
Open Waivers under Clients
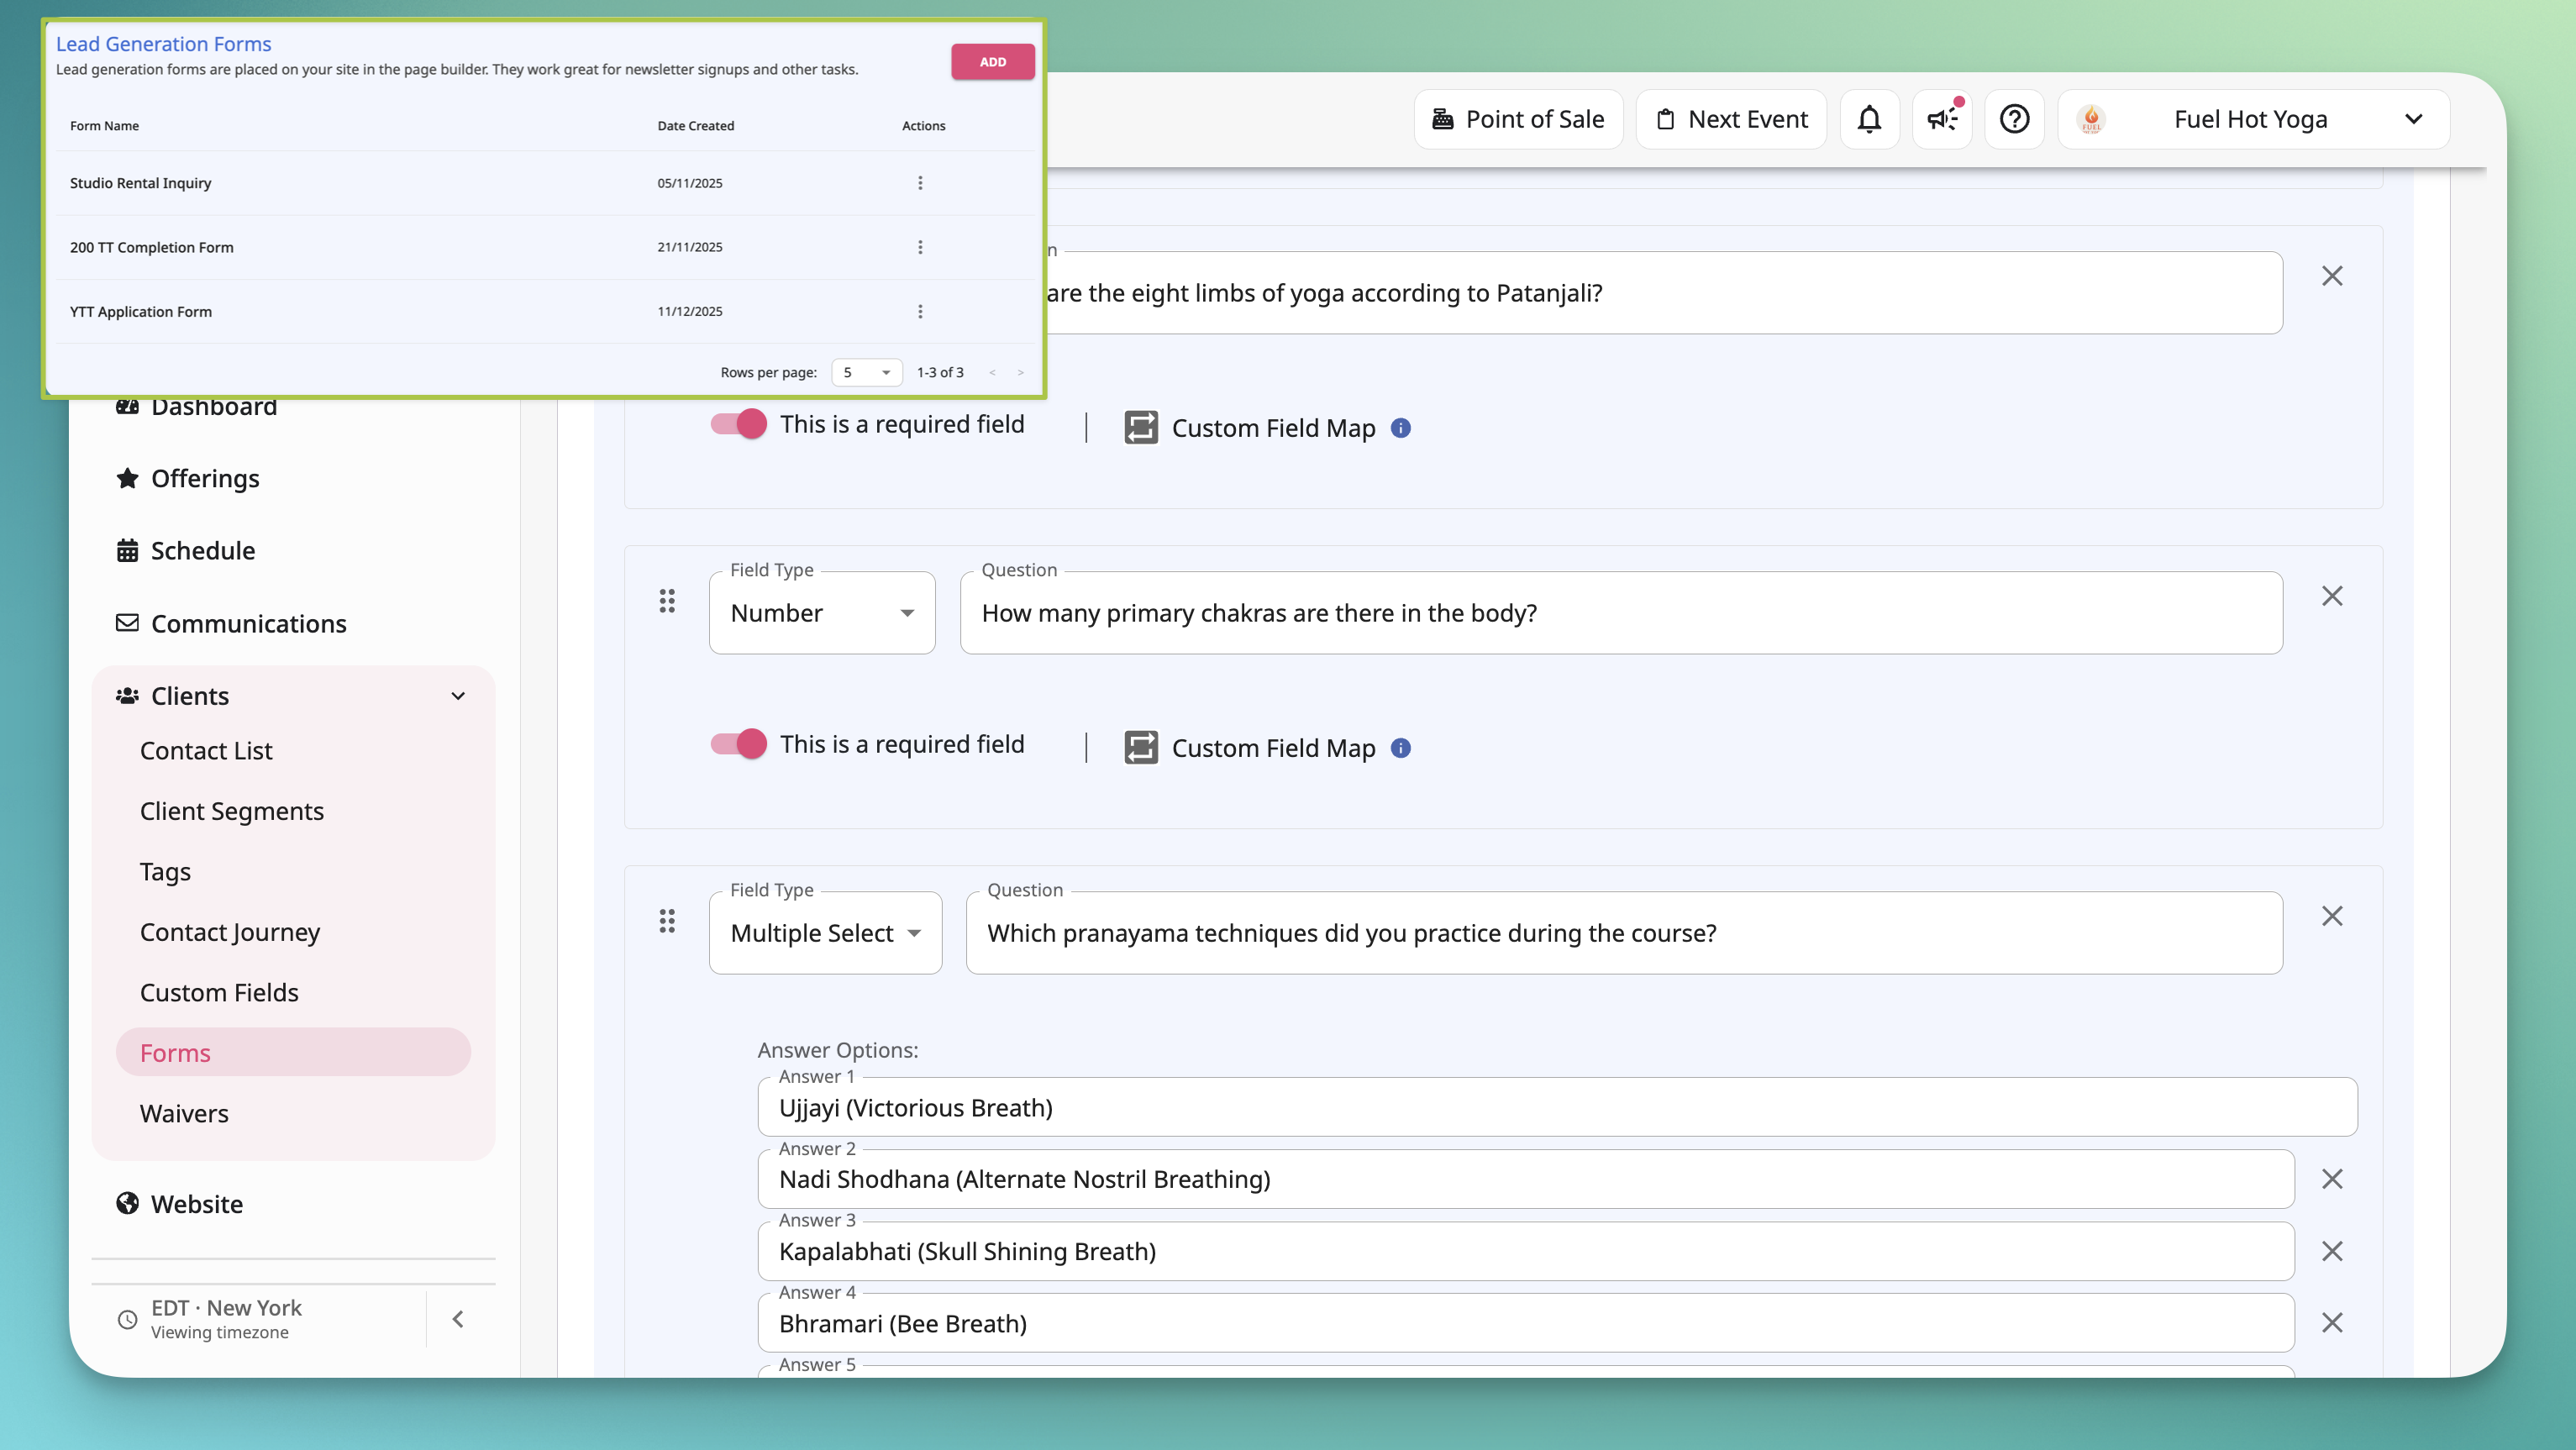[x=184, y=1114]
